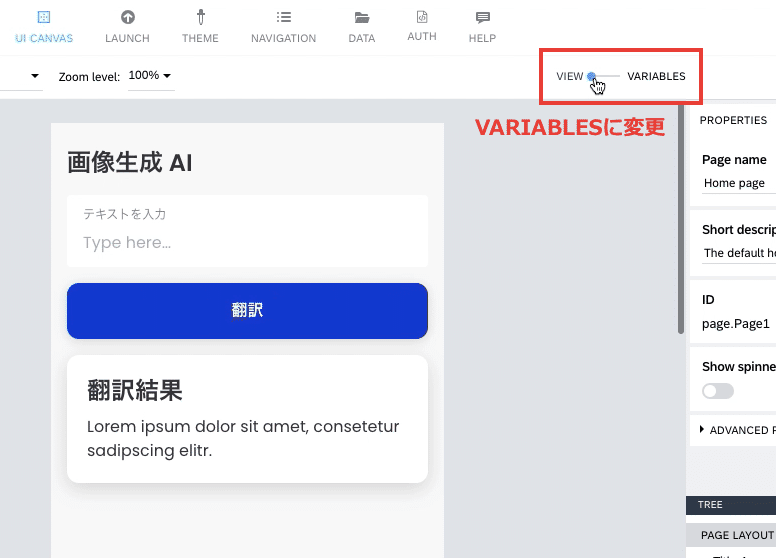Enable the Show spinner toggle

tap(718, 391)
